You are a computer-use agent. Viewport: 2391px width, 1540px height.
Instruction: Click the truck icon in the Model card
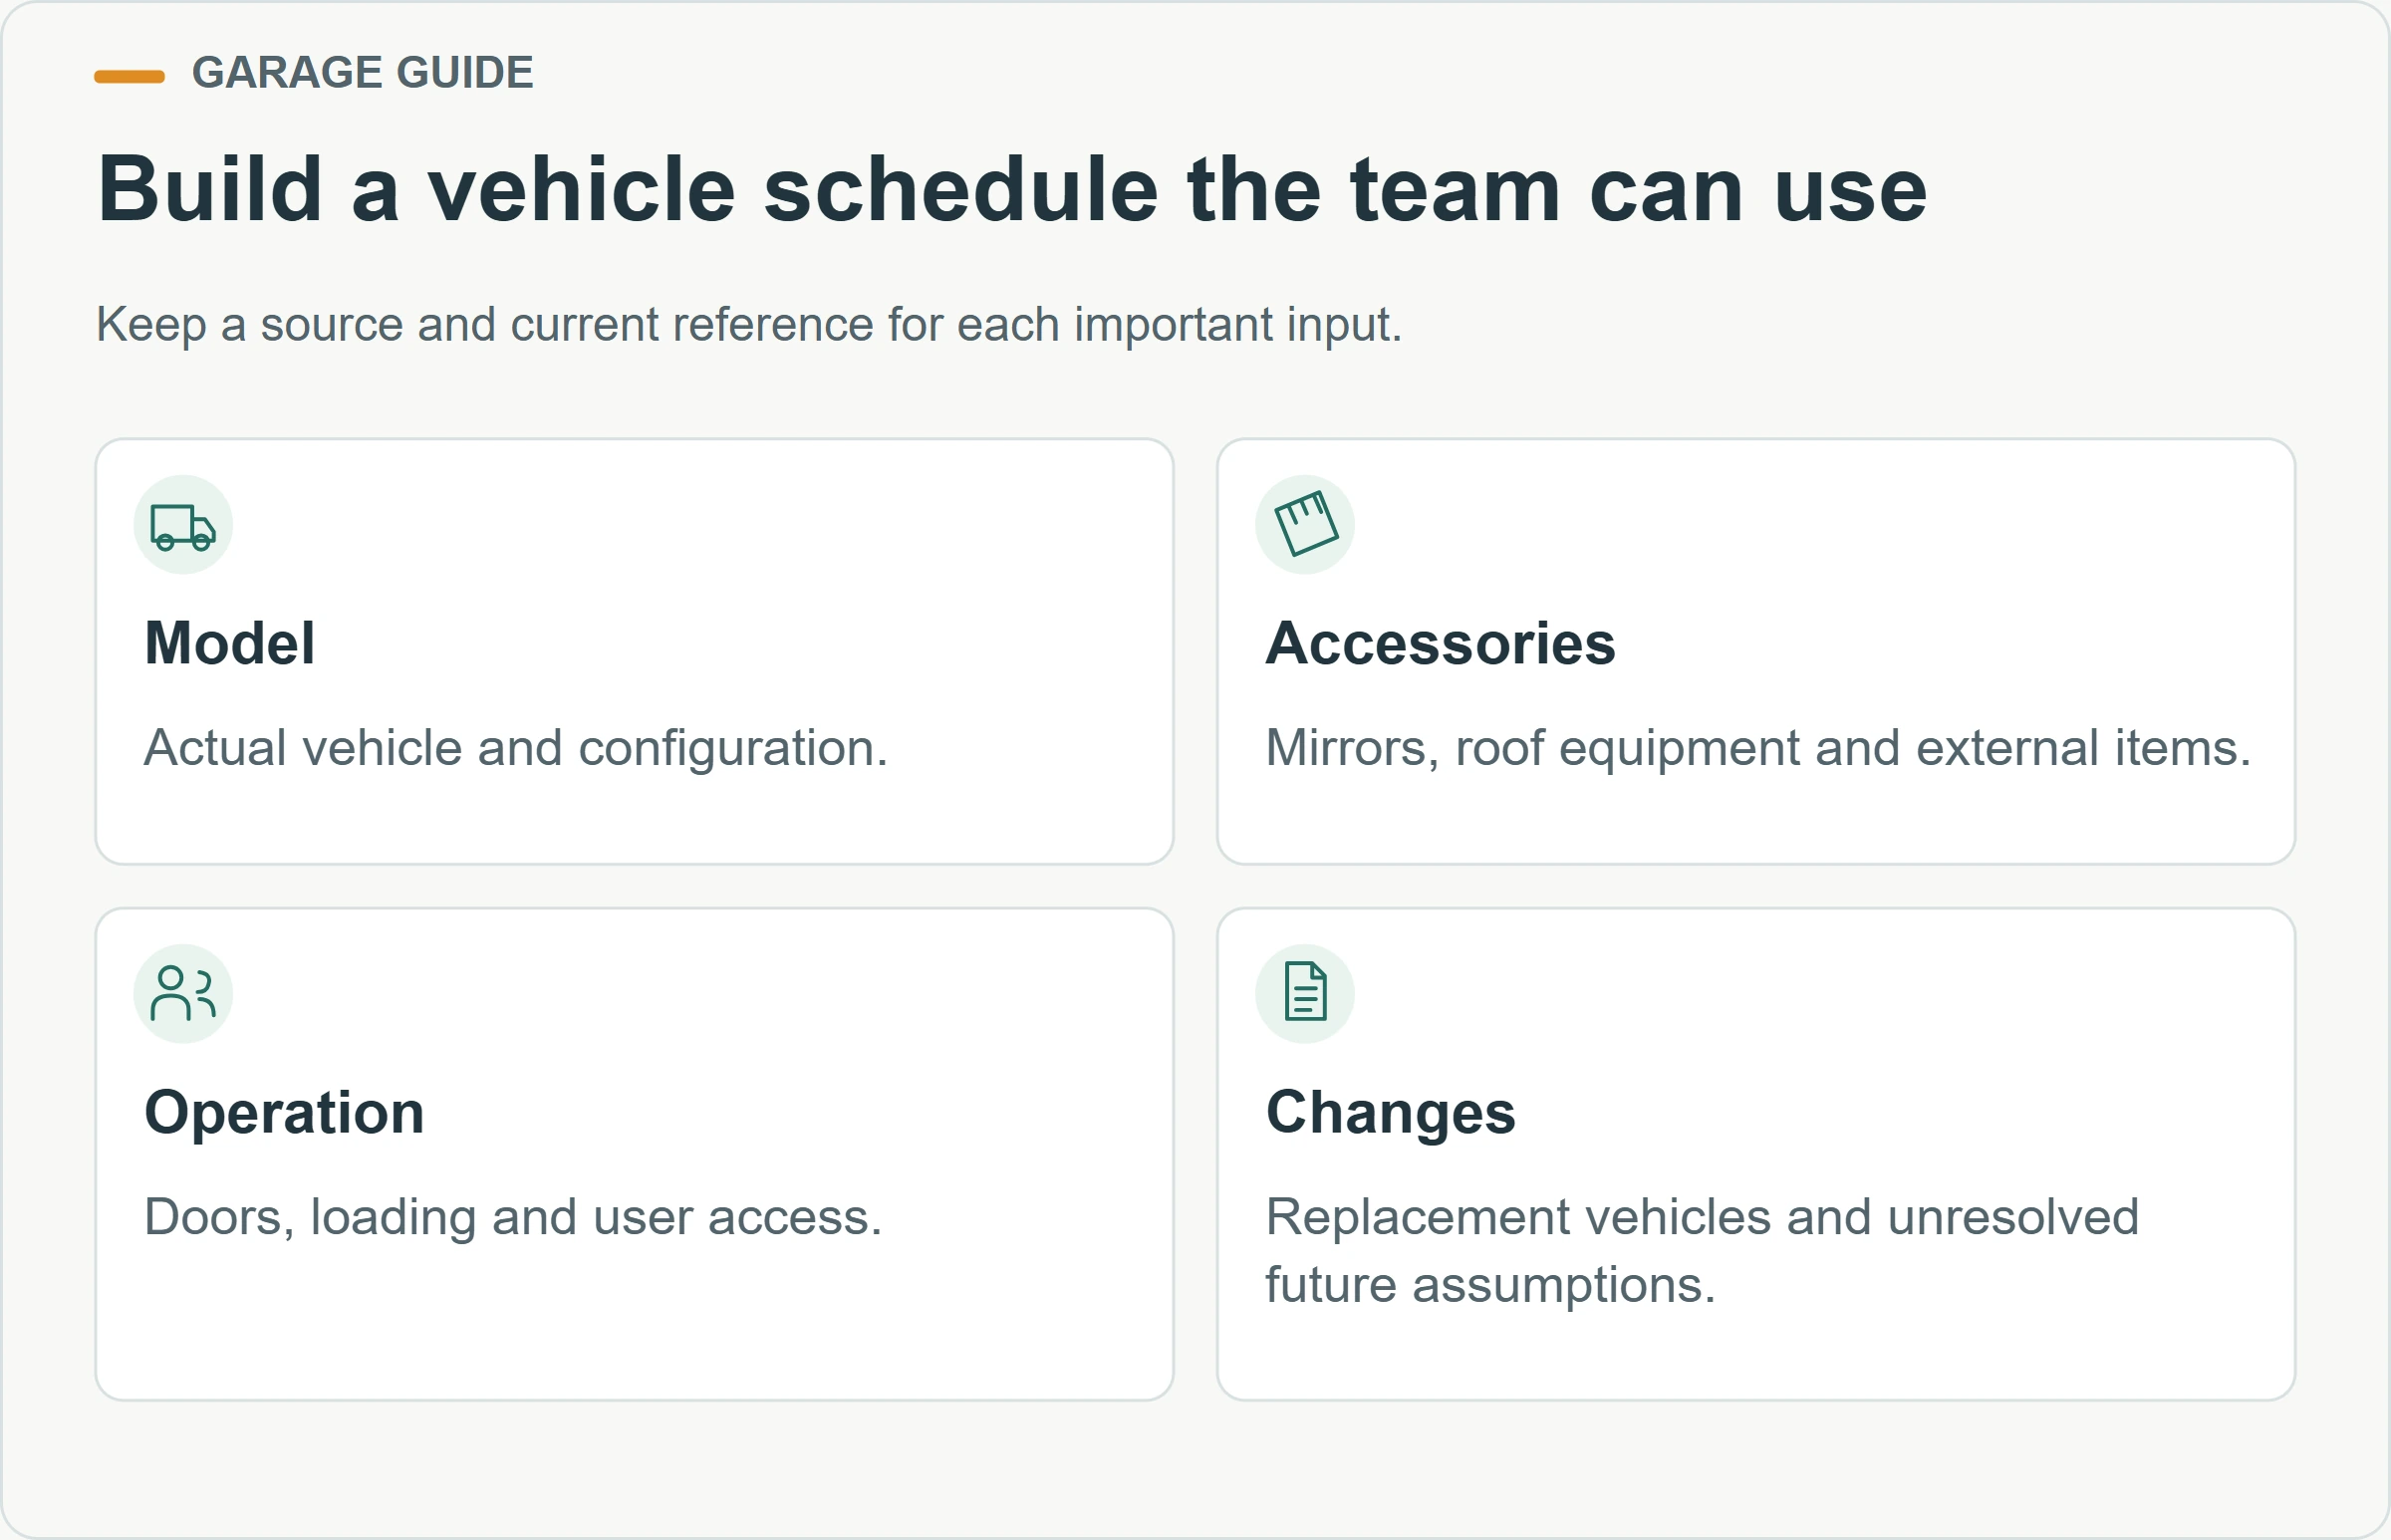point(183,525)
